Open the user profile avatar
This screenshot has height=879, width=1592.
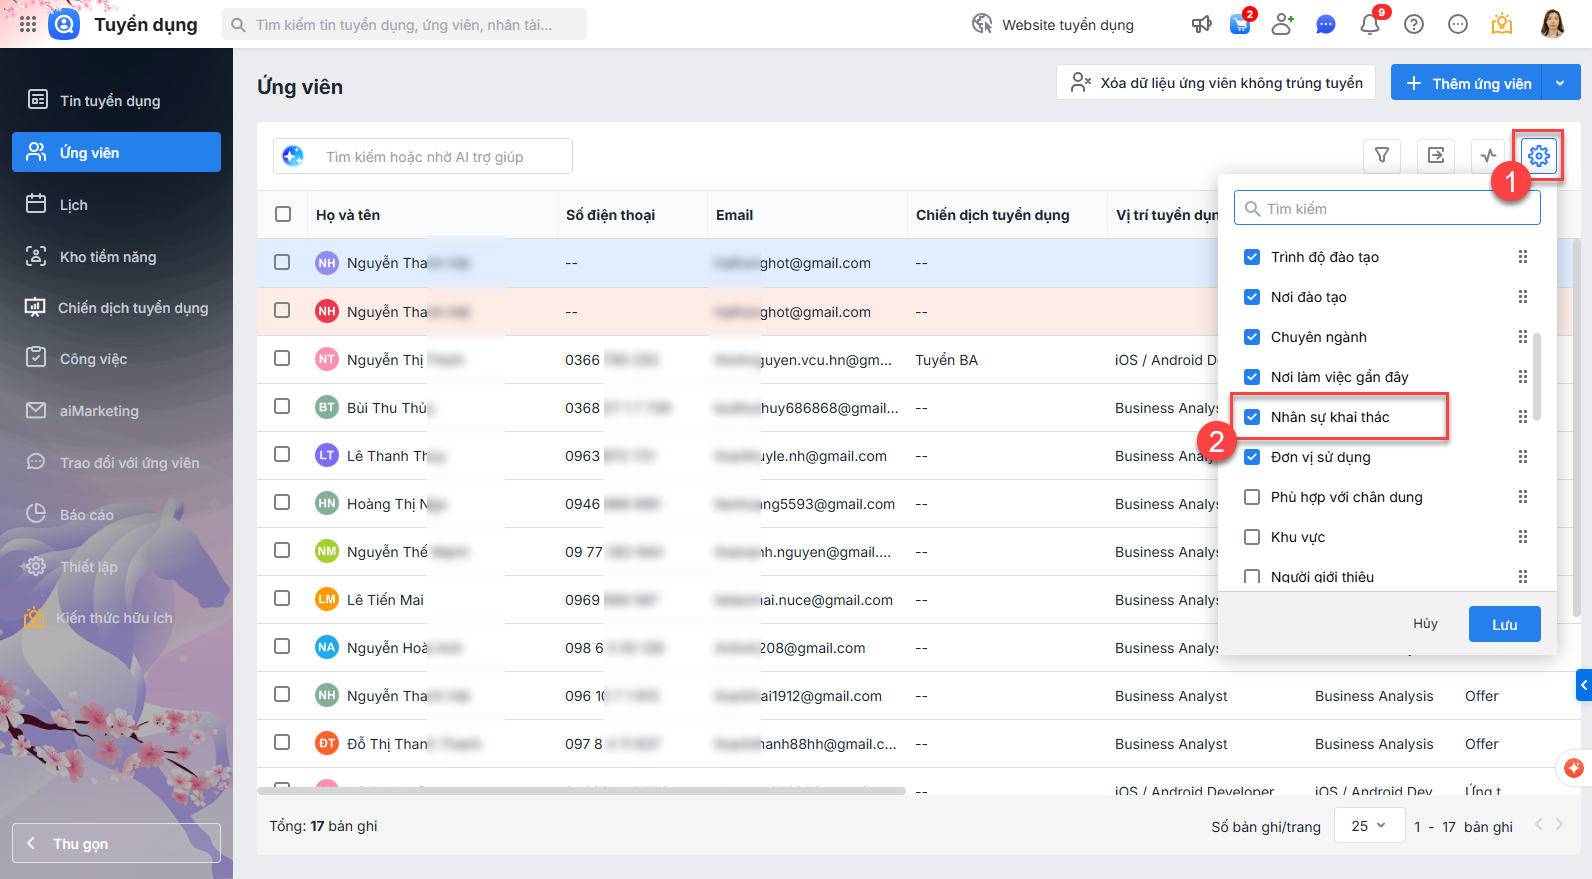pos(1553,24)
